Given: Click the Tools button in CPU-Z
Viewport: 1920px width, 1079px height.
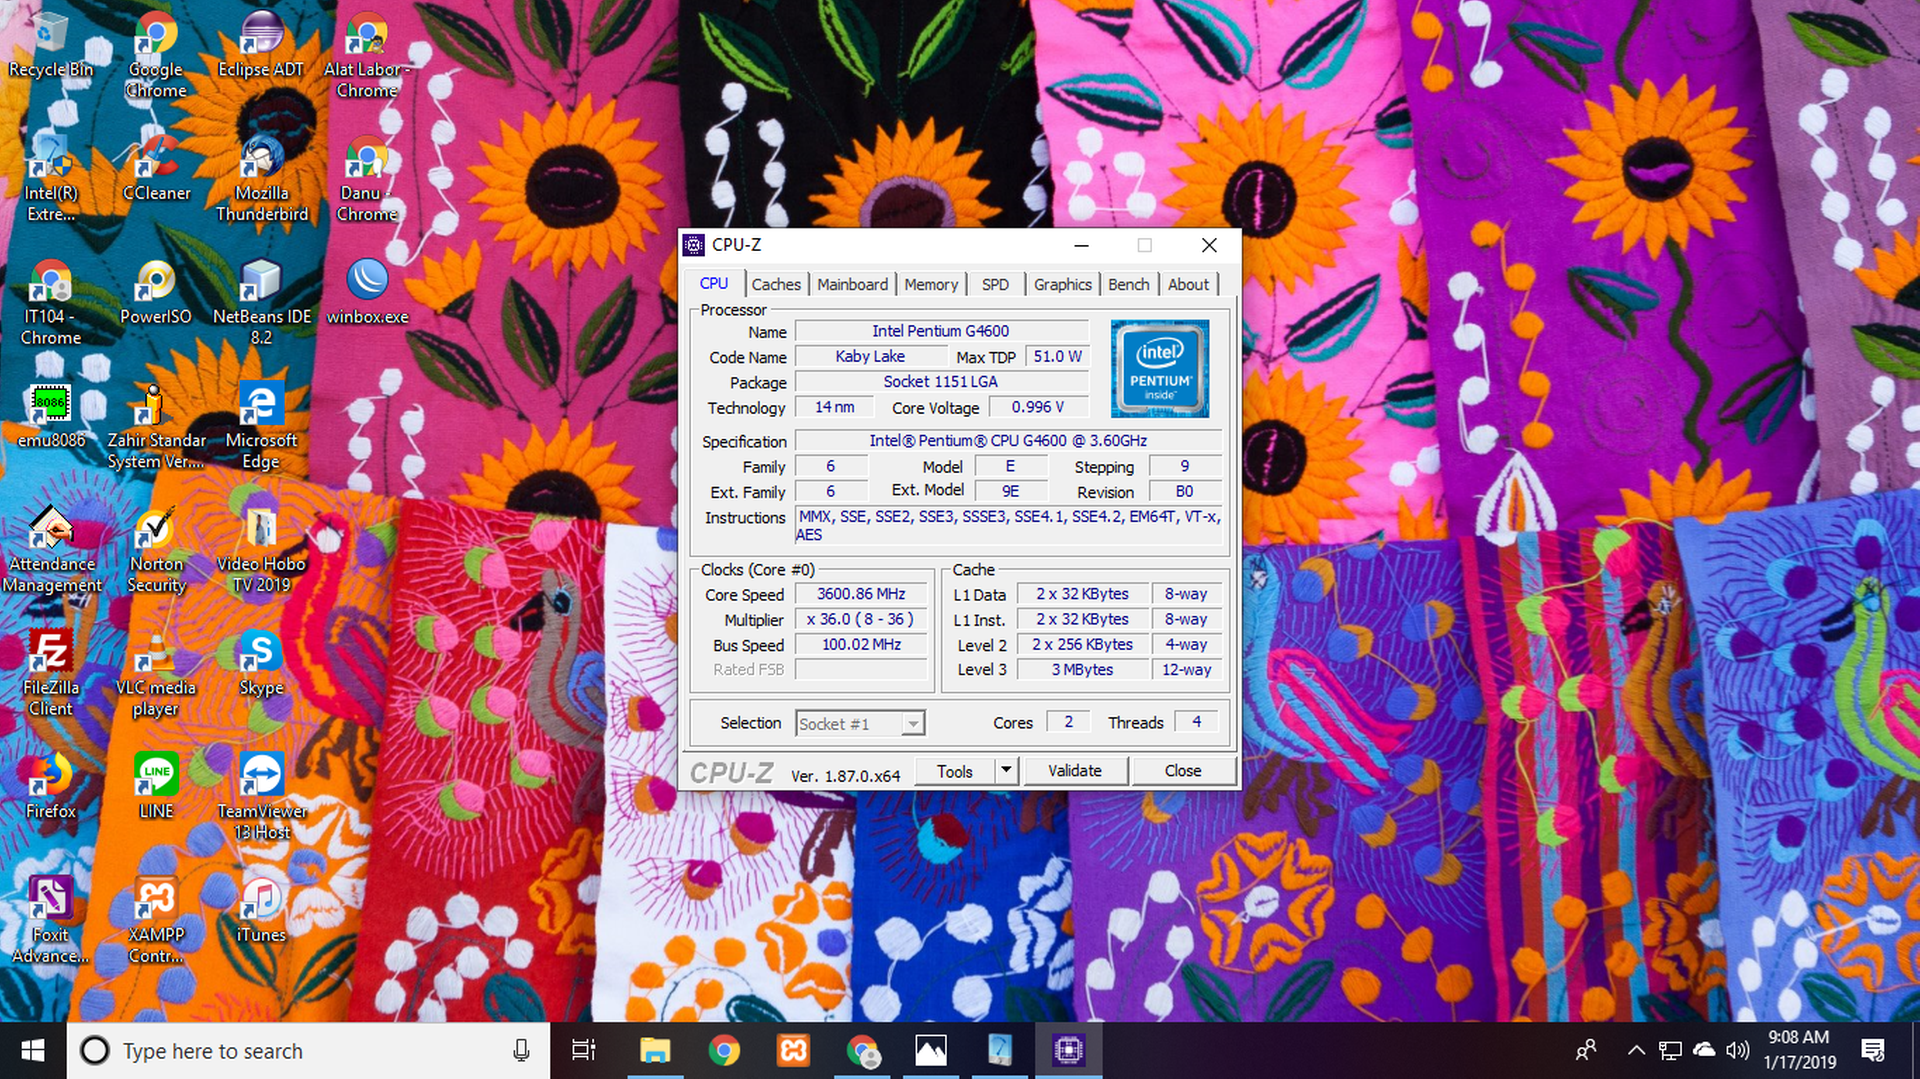Looking at the screenshot, I should pyautogui.click(x=955, y=771).
